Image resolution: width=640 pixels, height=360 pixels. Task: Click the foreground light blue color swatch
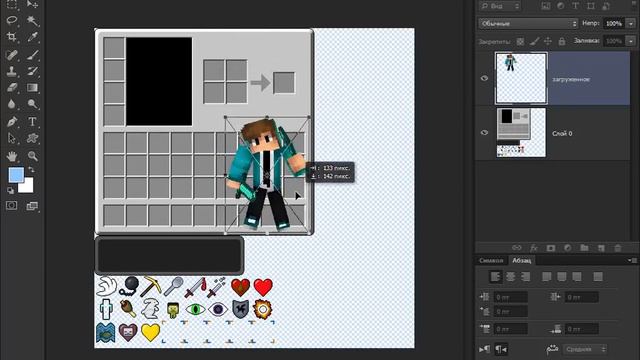click(x=16, y=175)
